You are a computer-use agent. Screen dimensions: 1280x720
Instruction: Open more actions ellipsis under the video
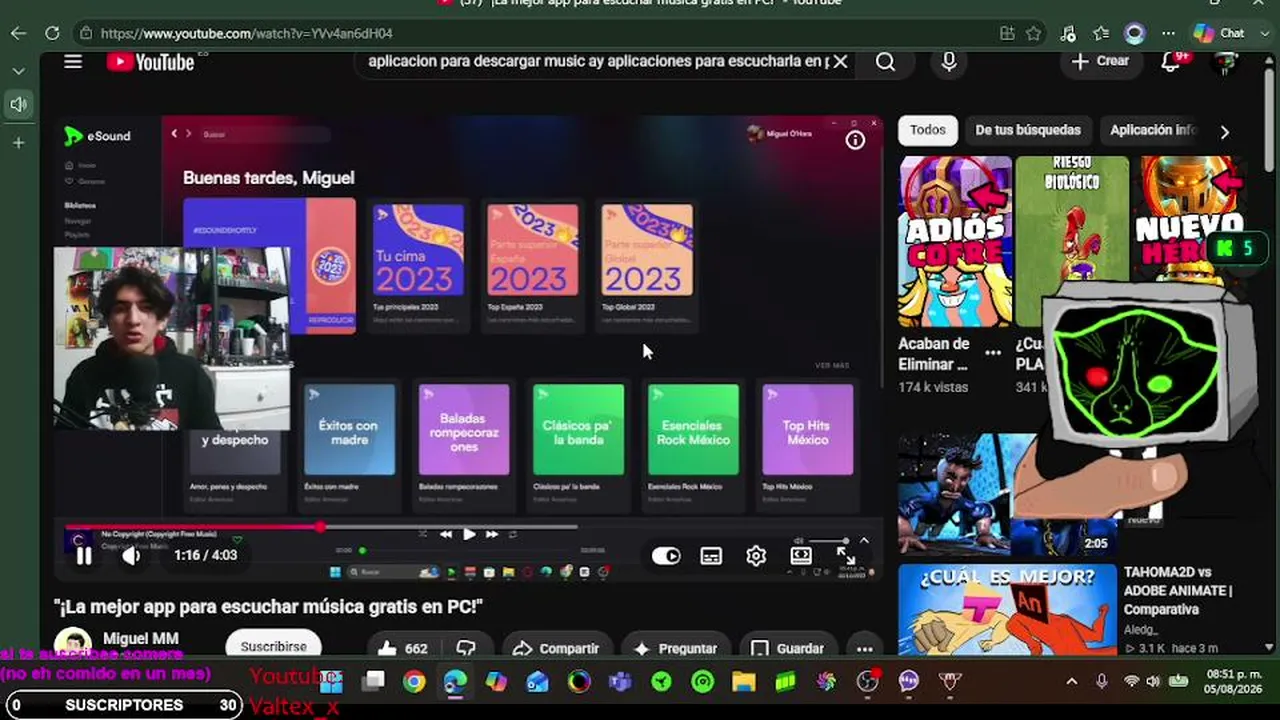[865, 648]
